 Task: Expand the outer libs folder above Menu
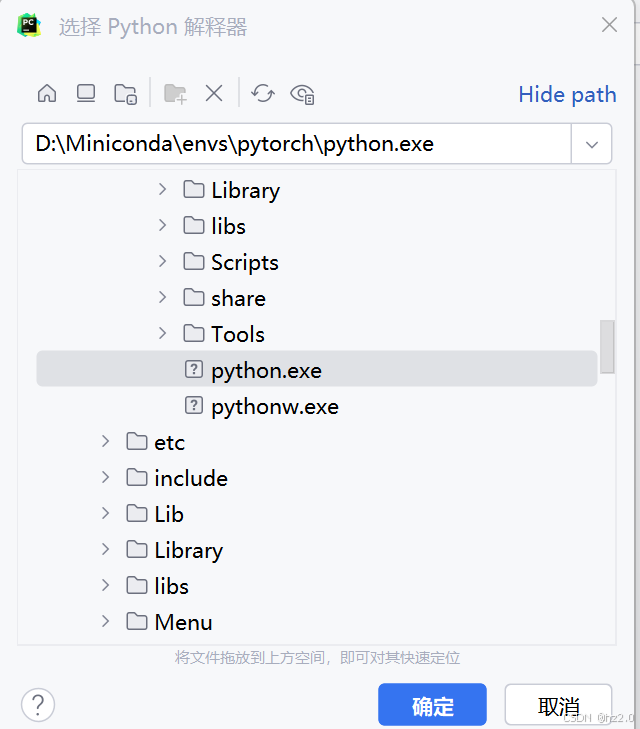pyautogui.click(x=106, y=585)
